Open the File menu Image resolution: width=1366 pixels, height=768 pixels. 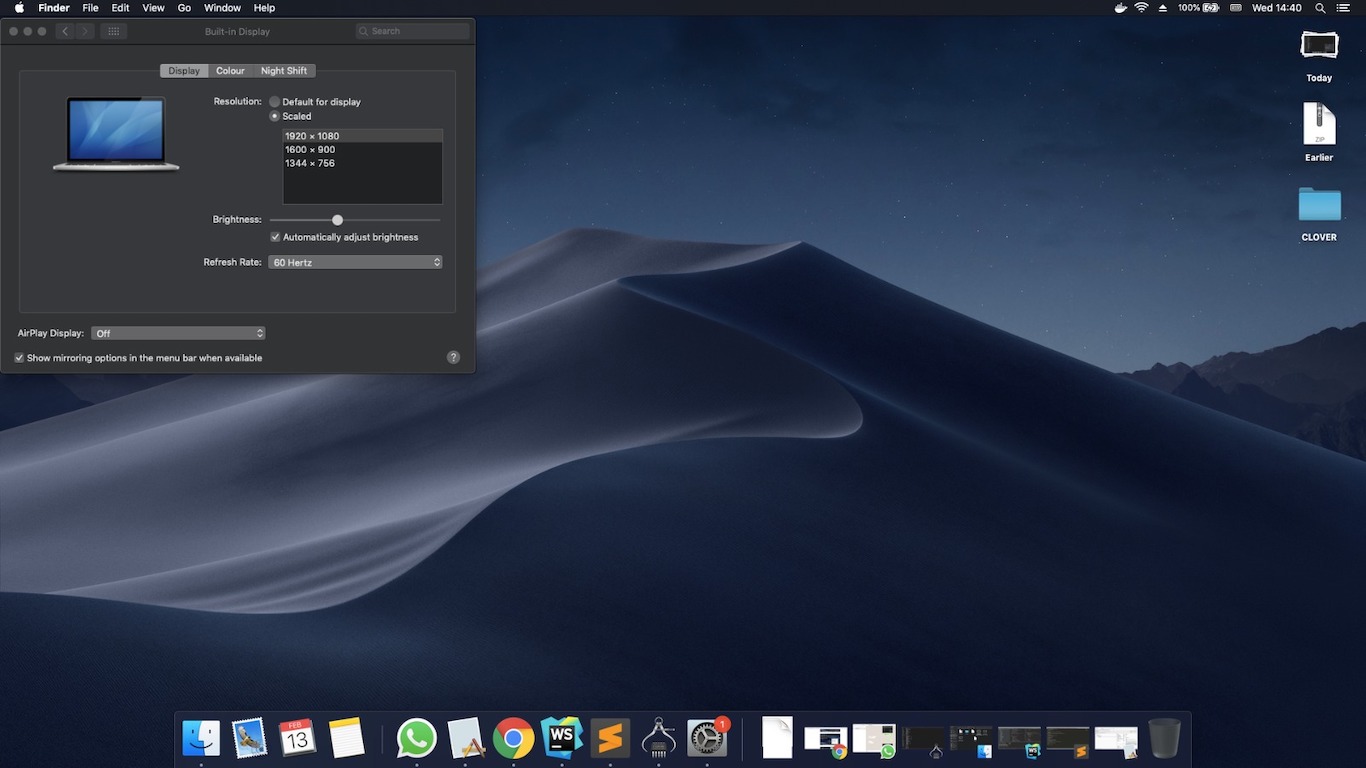tap(90, 8)
